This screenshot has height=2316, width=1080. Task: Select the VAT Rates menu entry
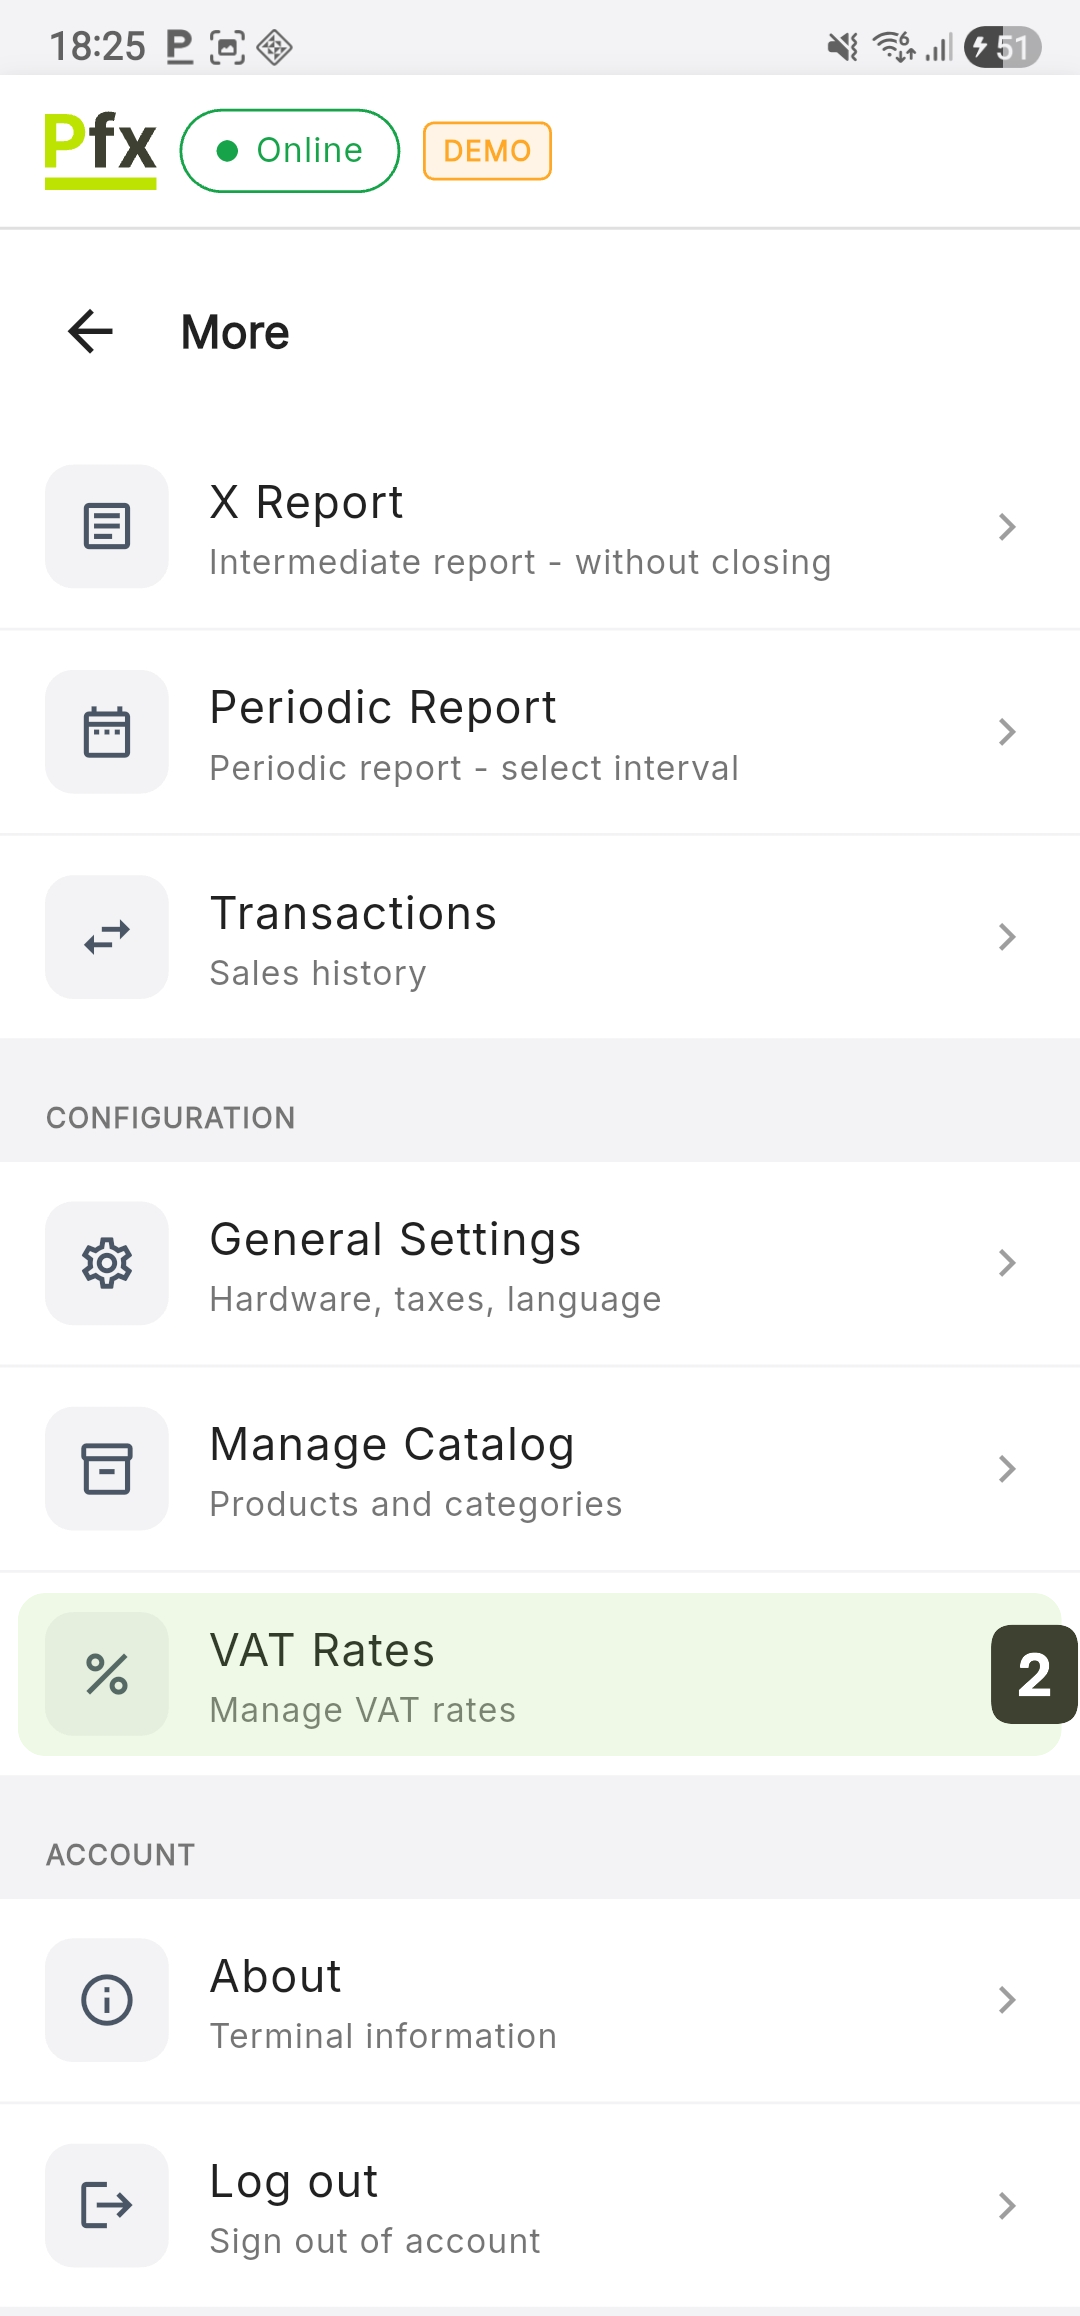point(540,1674)
